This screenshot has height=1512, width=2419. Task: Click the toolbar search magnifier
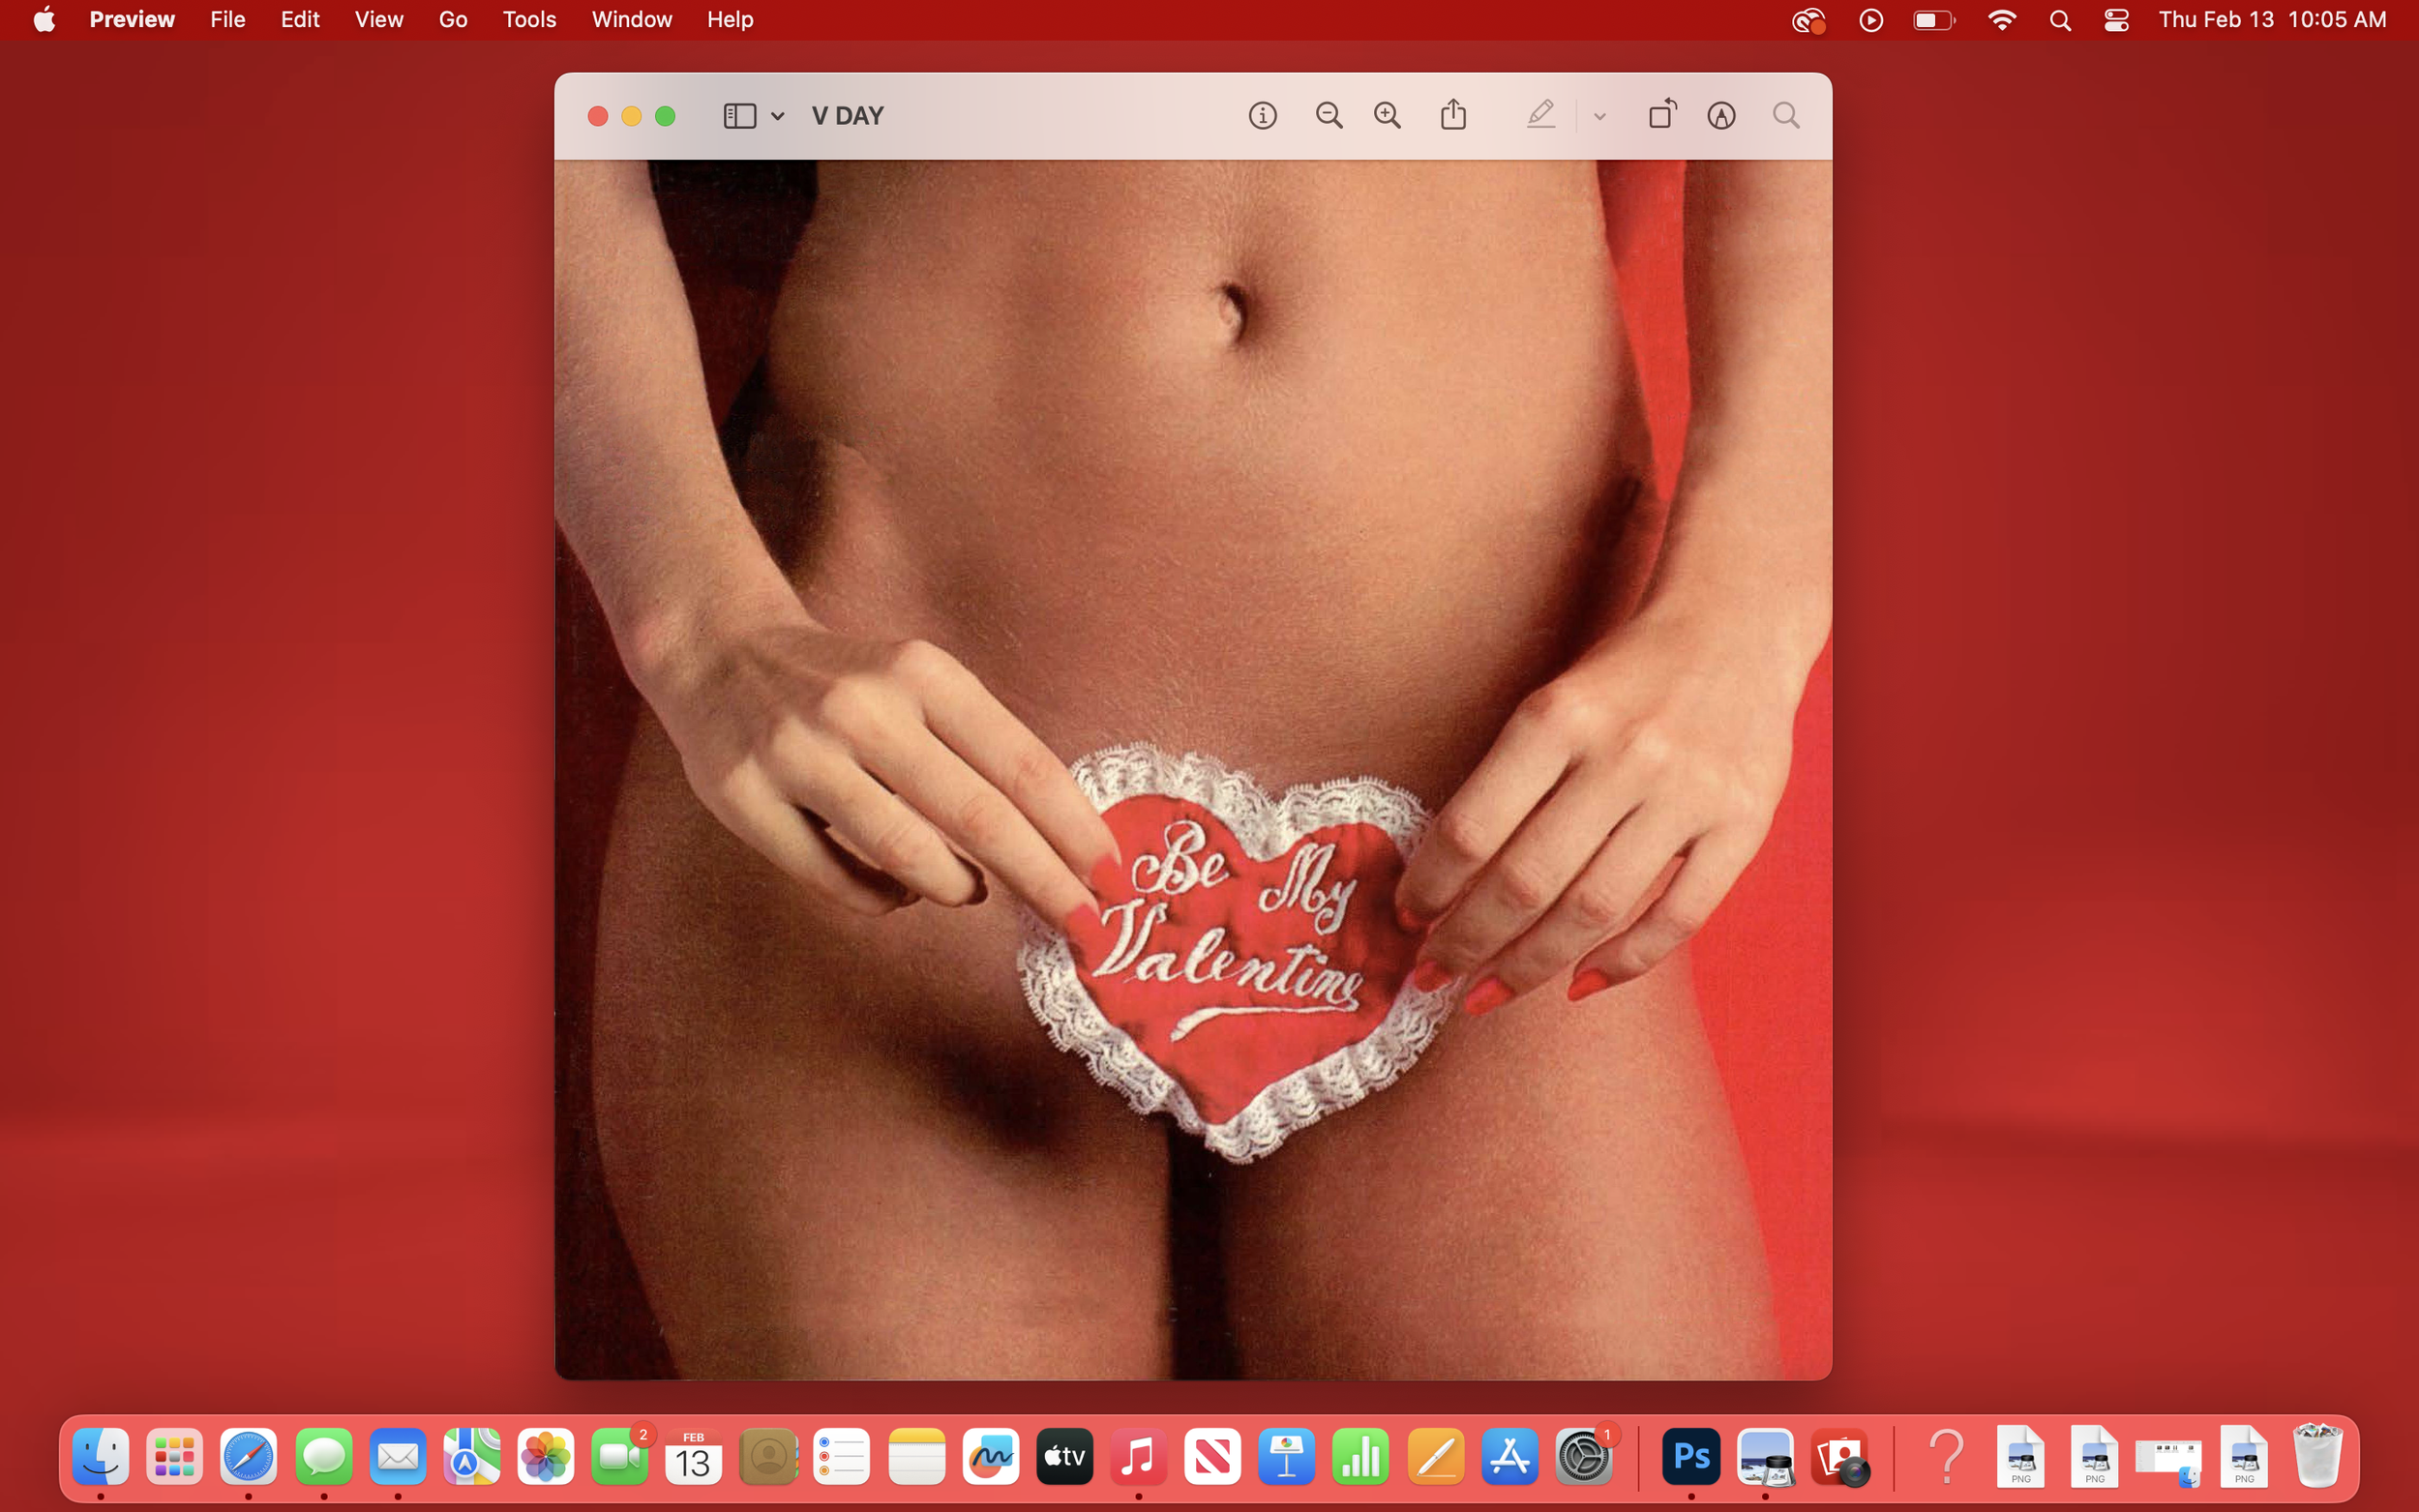pos(1786,116)
